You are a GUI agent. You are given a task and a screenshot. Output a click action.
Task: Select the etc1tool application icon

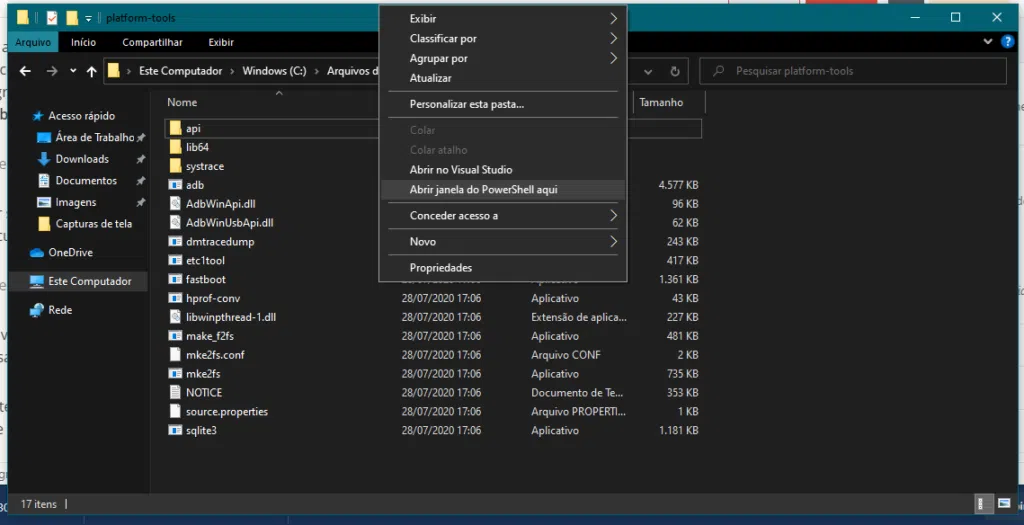tap(175, 261)
